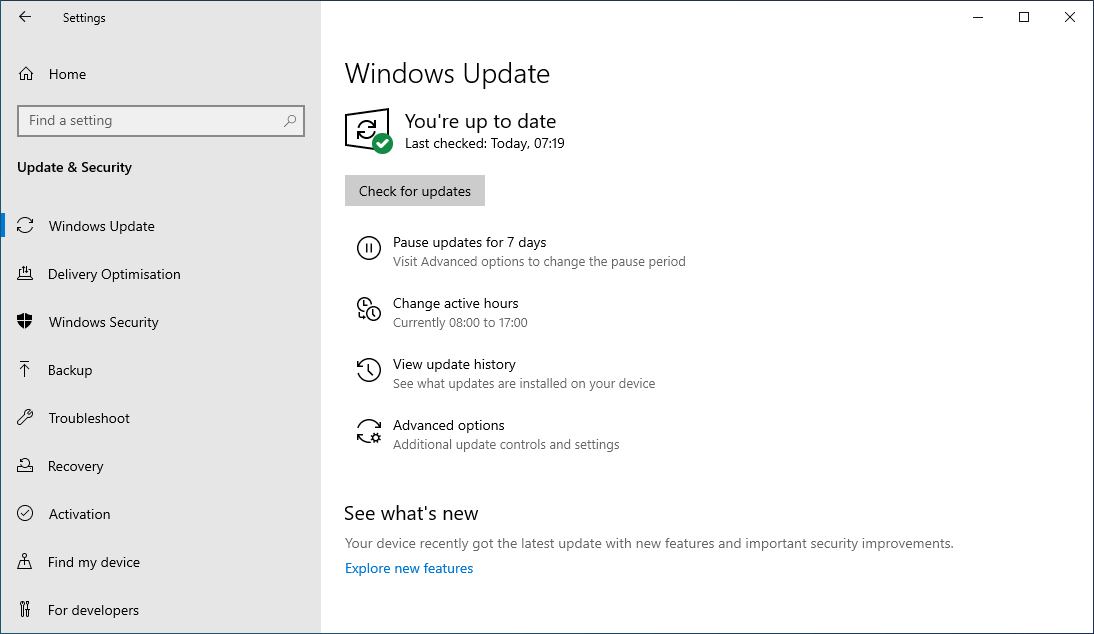1094x634 pixels.
Task: Maximize the Settings window
Action: point(1024,17)
